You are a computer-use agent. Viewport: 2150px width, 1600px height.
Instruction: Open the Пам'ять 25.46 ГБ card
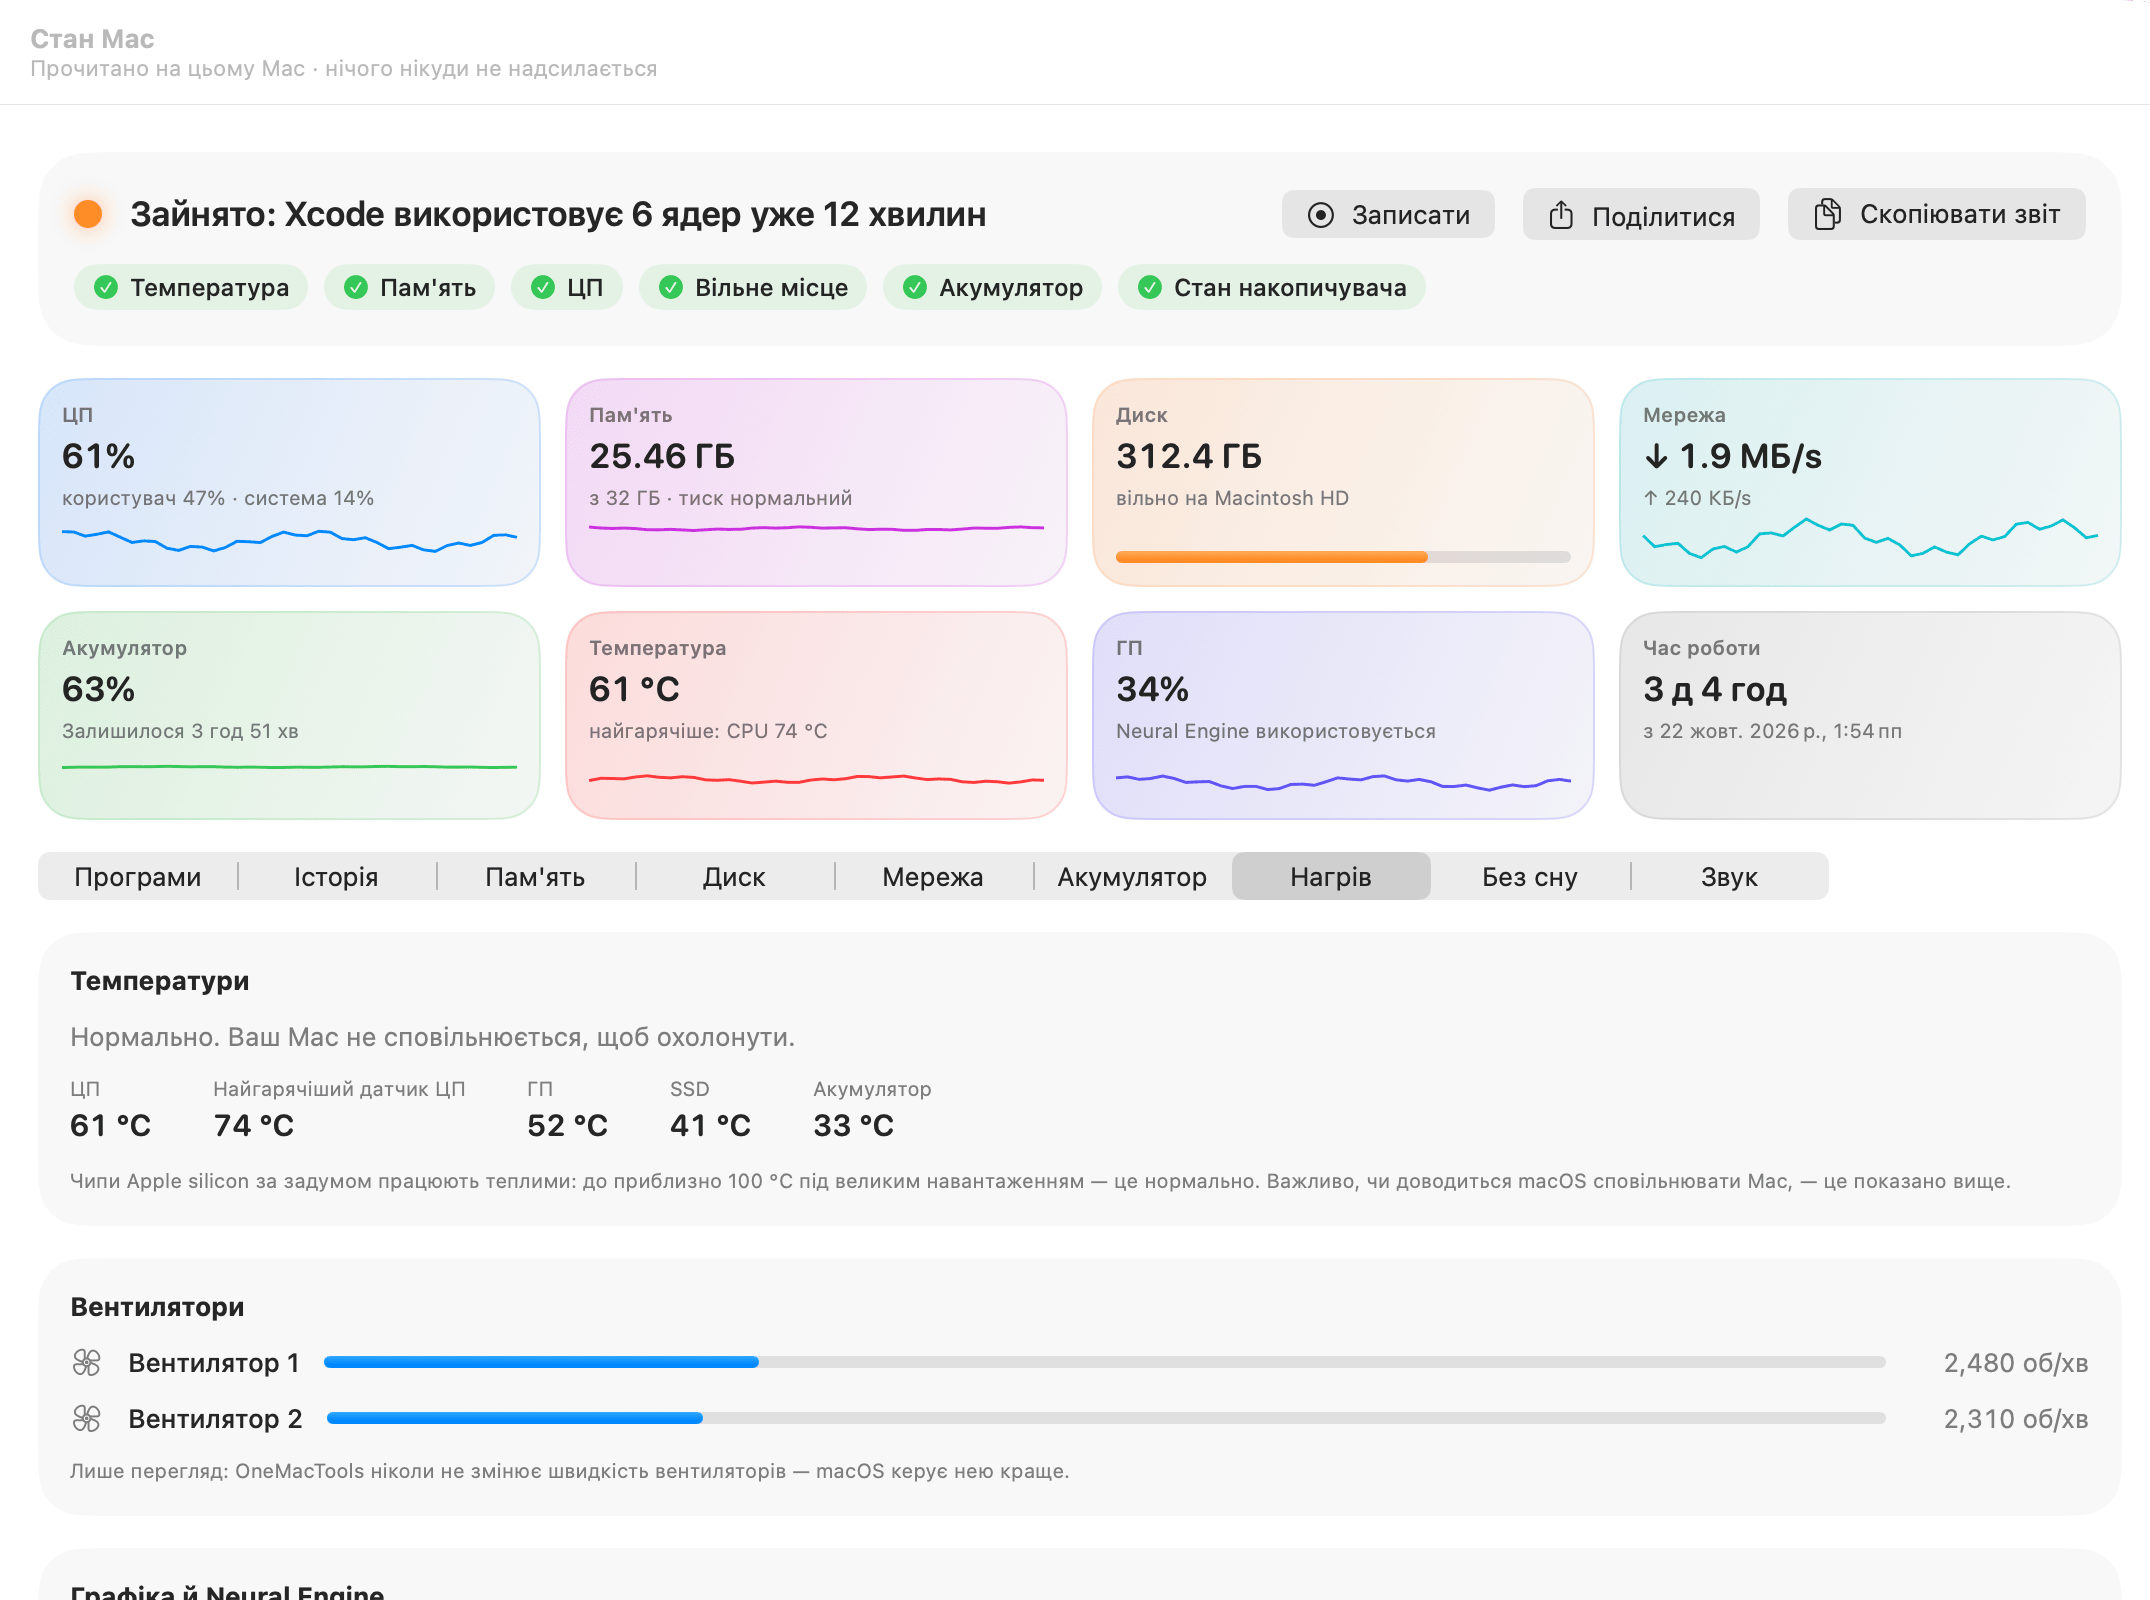(x=816, y=482)
